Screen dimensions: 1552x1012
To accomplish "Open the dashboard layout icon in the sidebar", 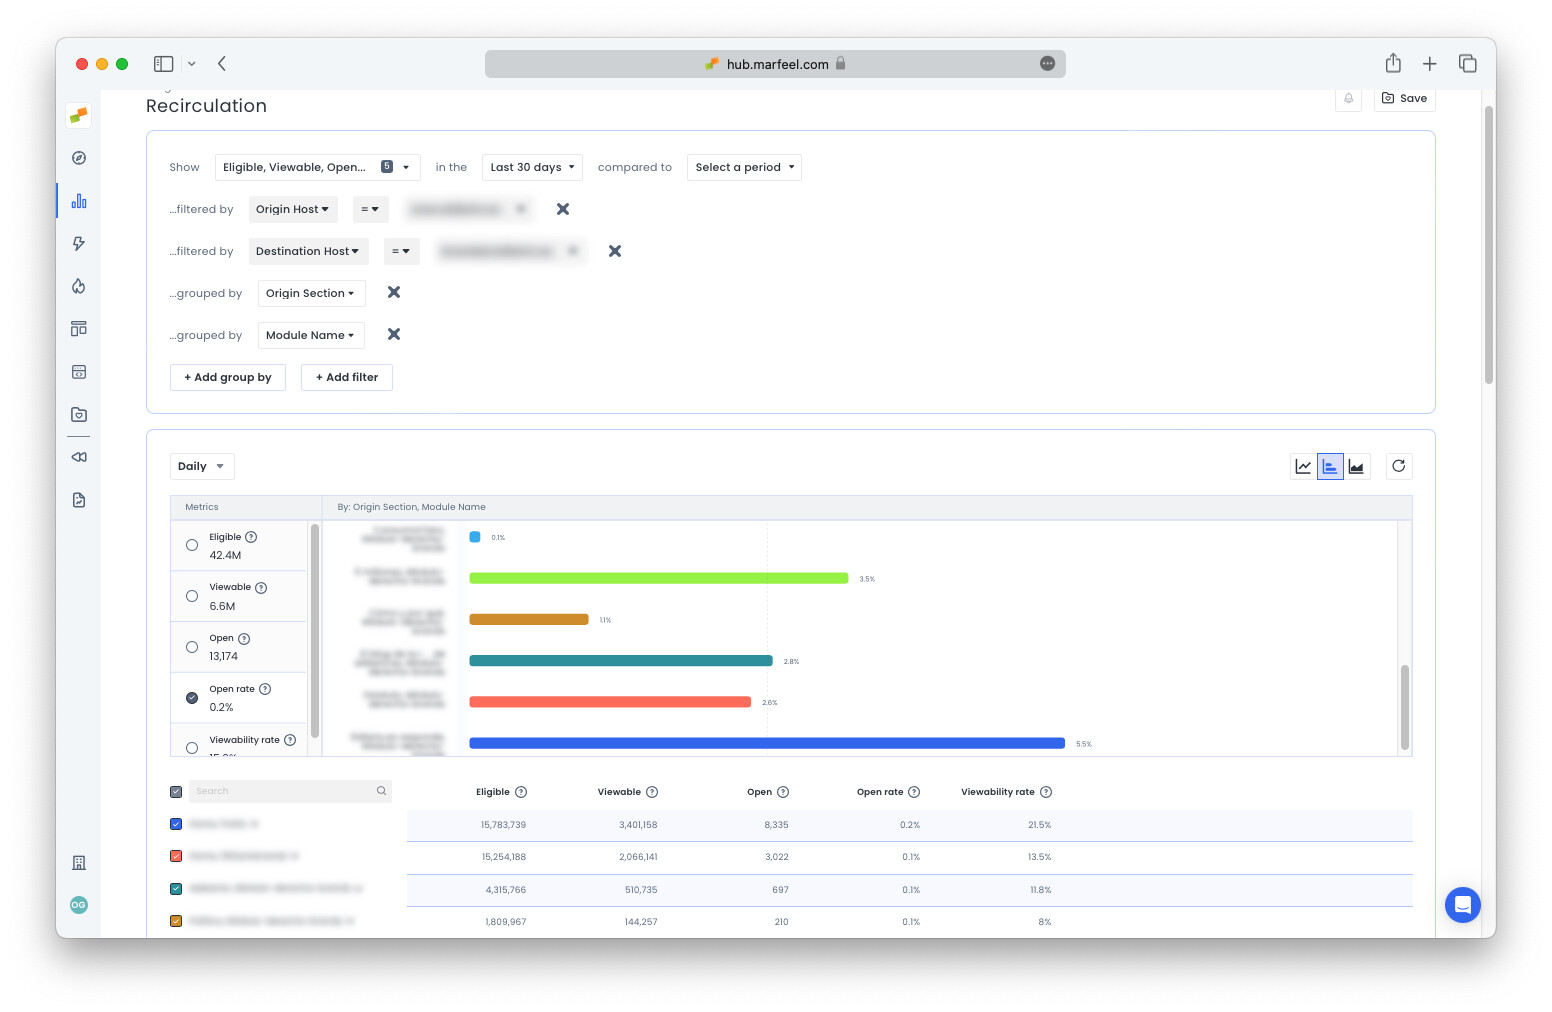I will [78, 328].
